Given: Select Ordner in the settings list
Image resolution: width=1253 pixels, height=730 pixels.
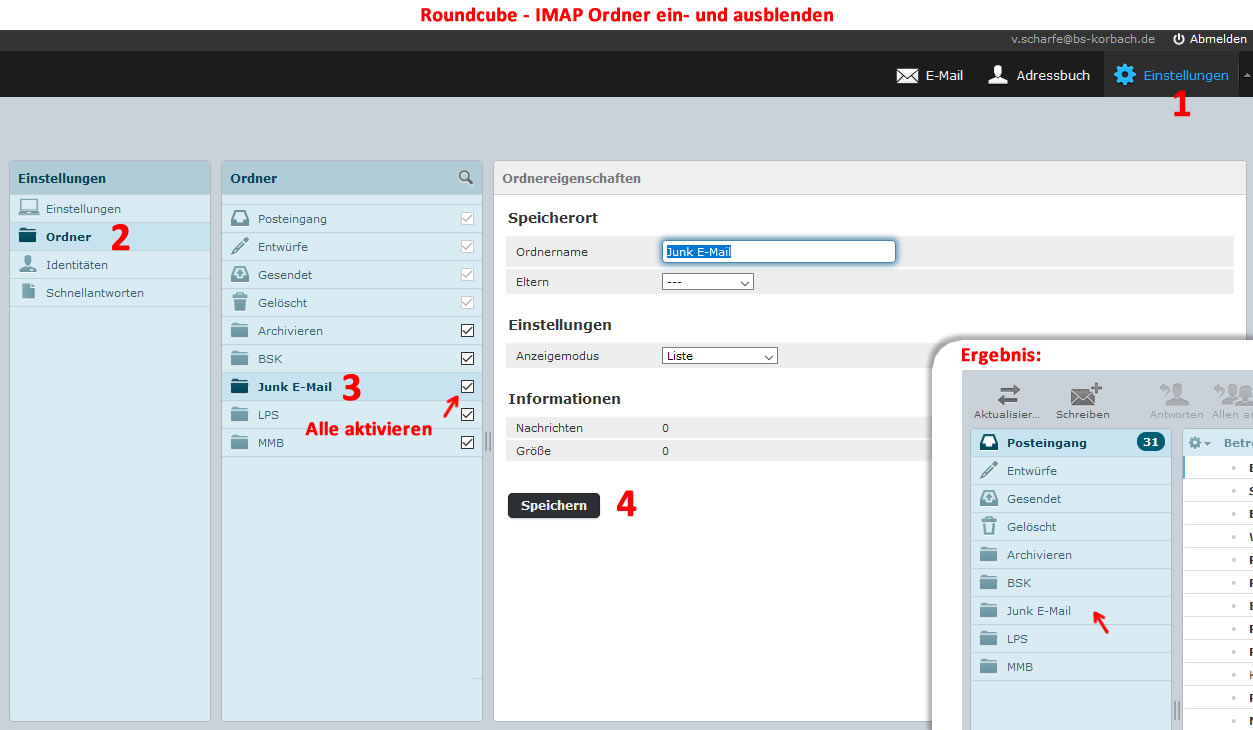Looking at the screenshot, I should point(110,237).
